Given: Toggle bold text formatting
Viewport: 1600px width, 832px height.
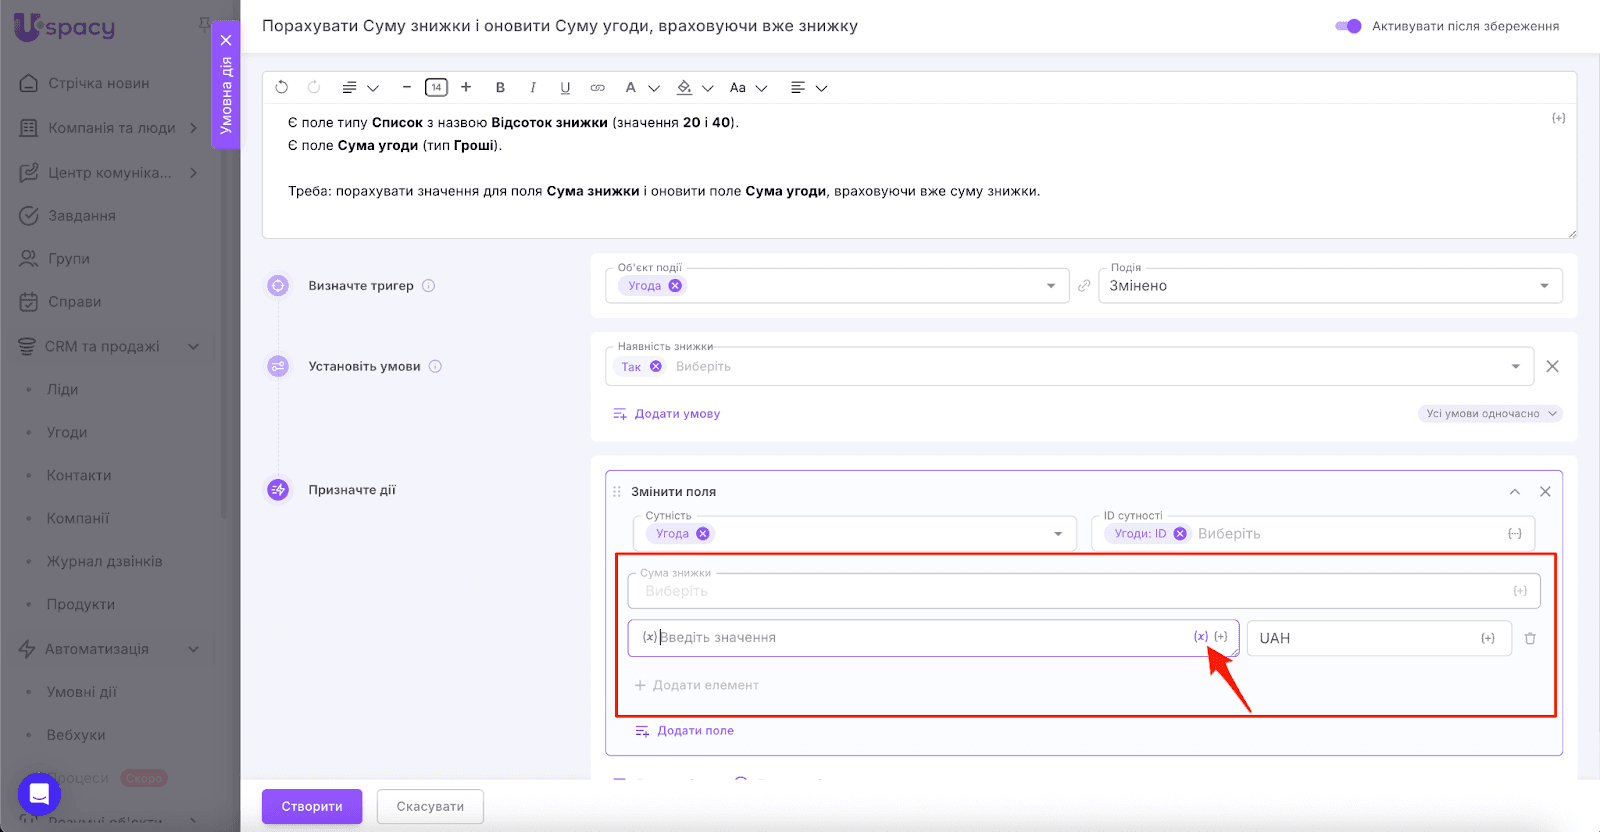Looking at the screenshot, I should coord(500,88).
